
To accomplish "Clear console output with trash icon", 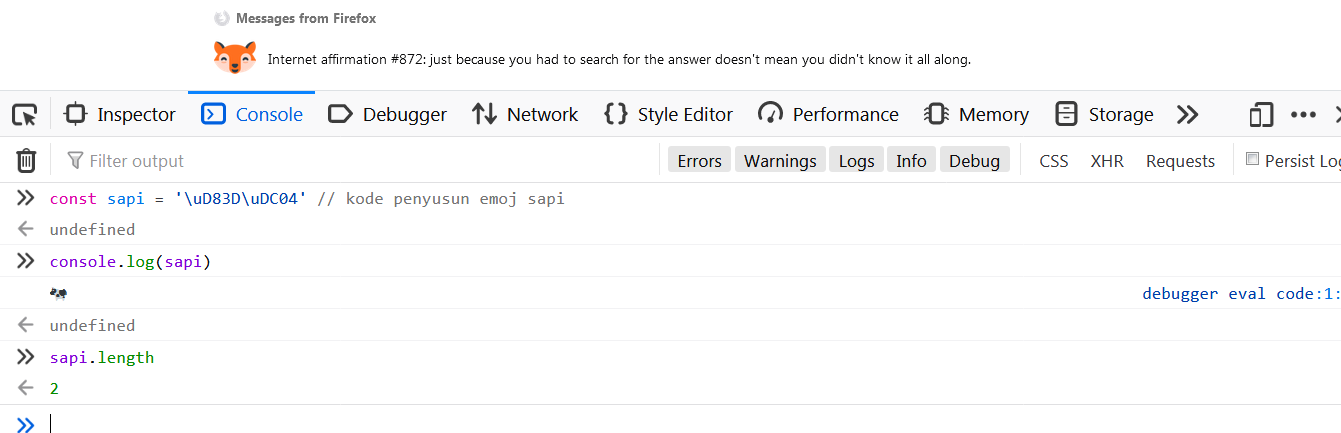I will click(26, 161).
